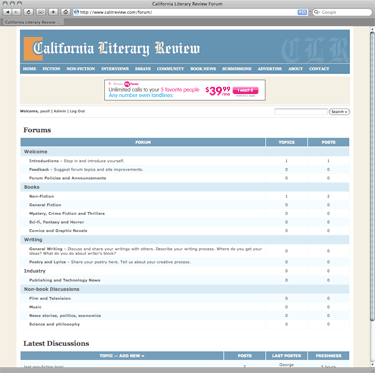Open the home page via house icon
This screenshot has width=375, height=373.
66,12
